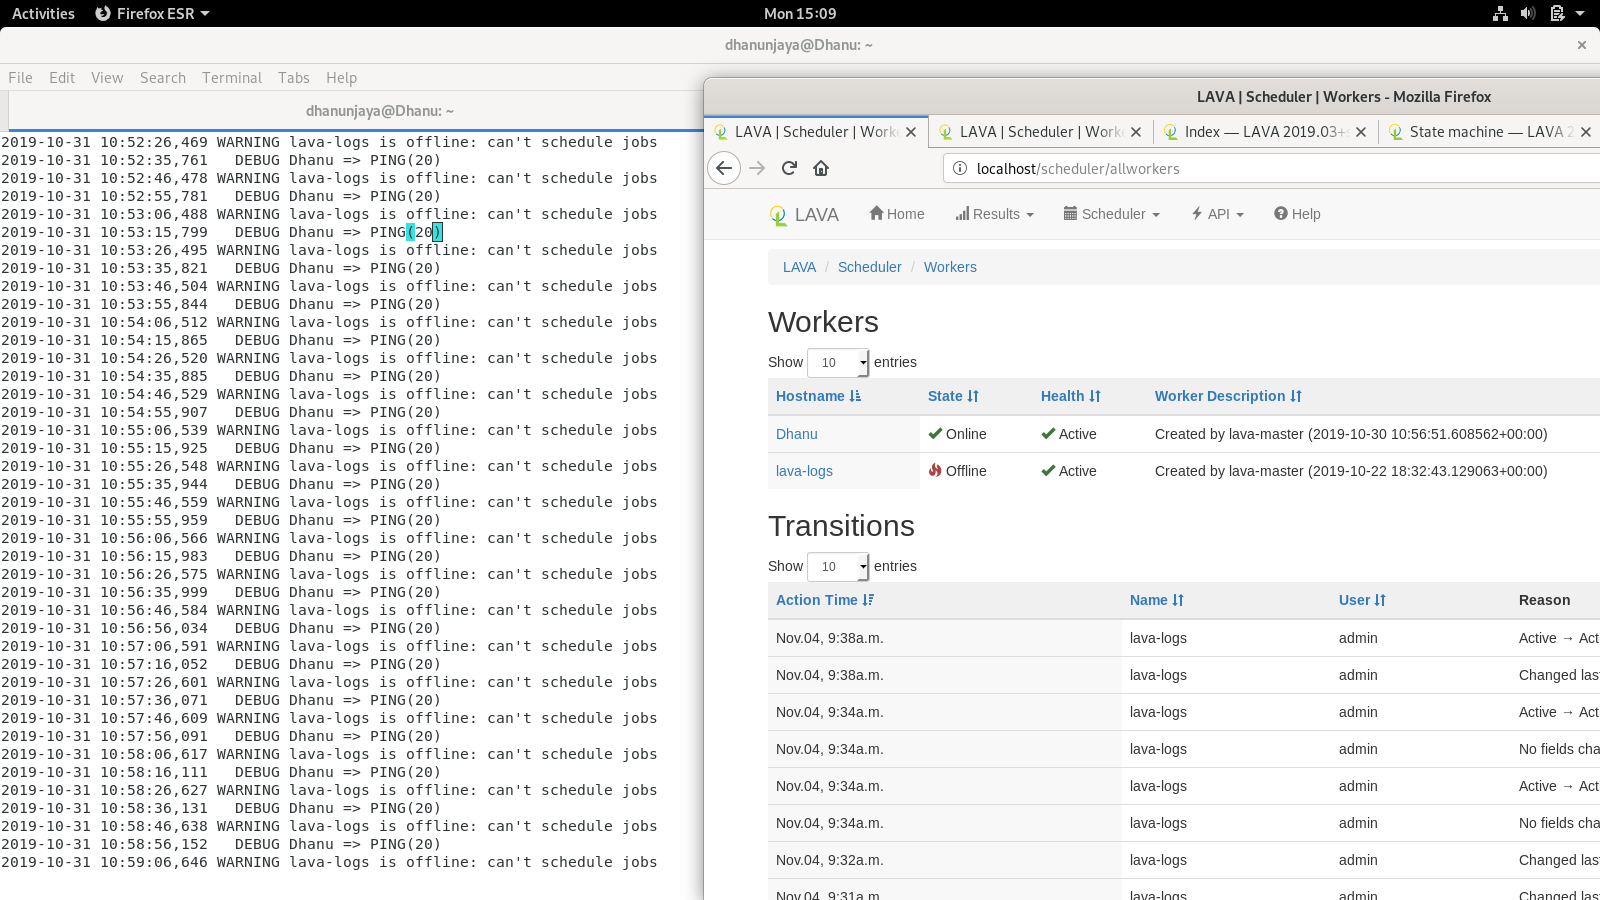Select the dhanunjaya@Dhanu terminal tab
Screen dimensions: 1600x900
[x=380, y=111]
